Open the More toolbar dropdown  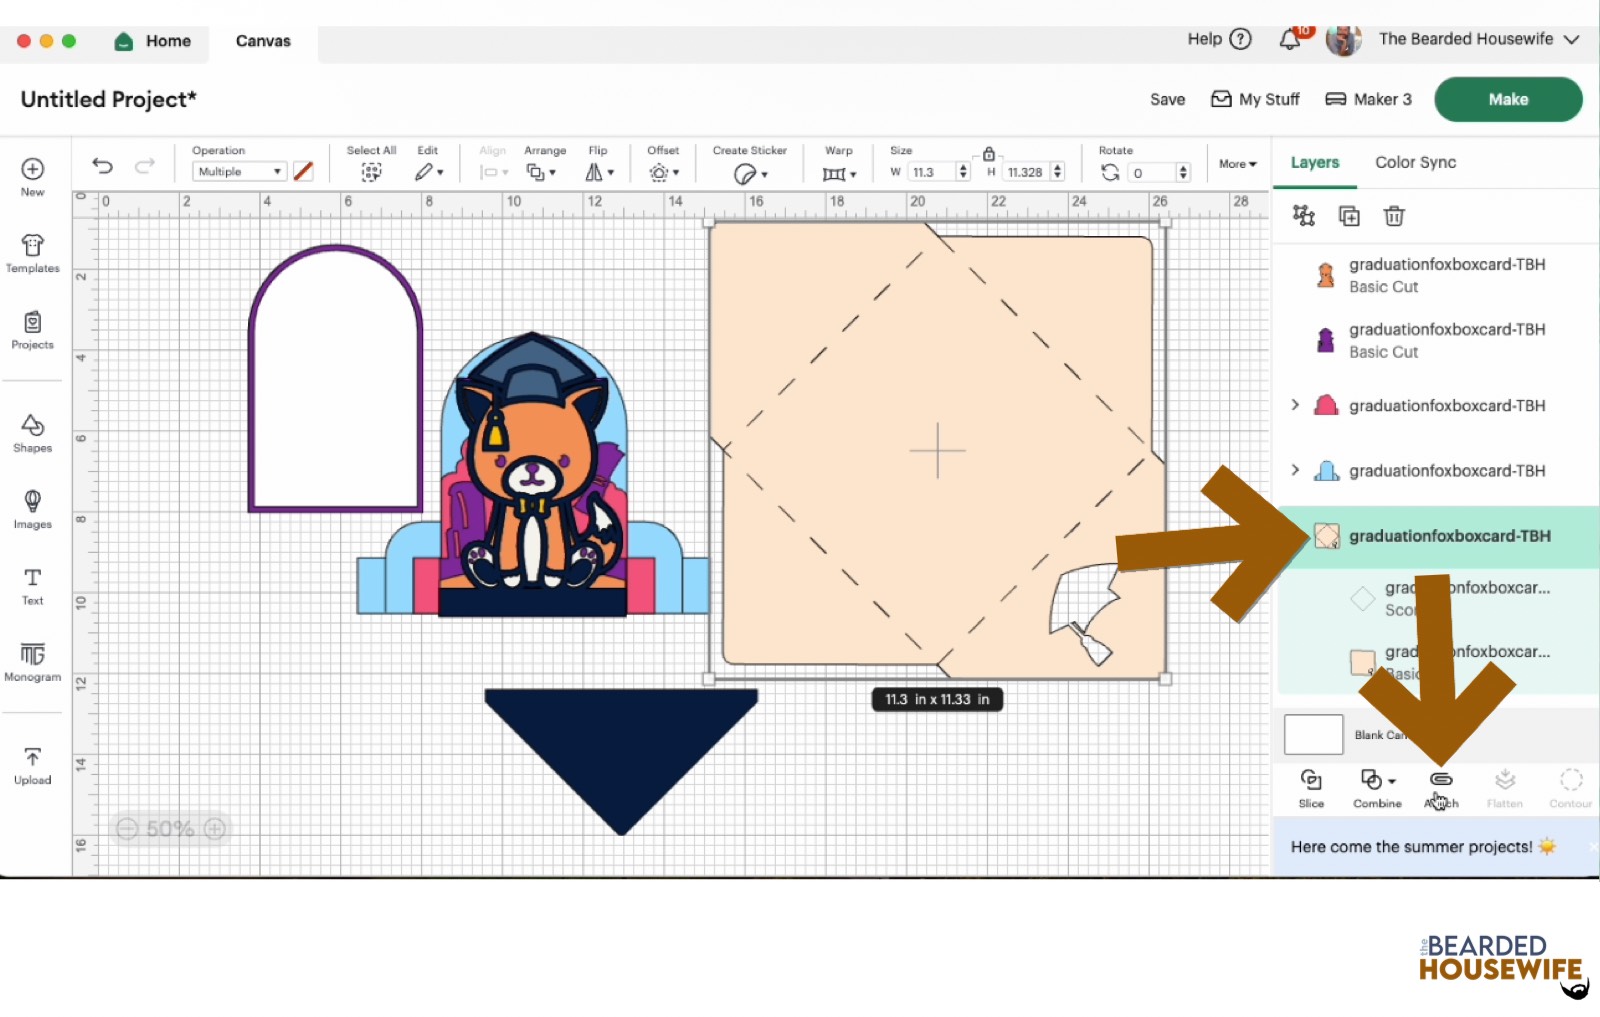(1237, 164)
